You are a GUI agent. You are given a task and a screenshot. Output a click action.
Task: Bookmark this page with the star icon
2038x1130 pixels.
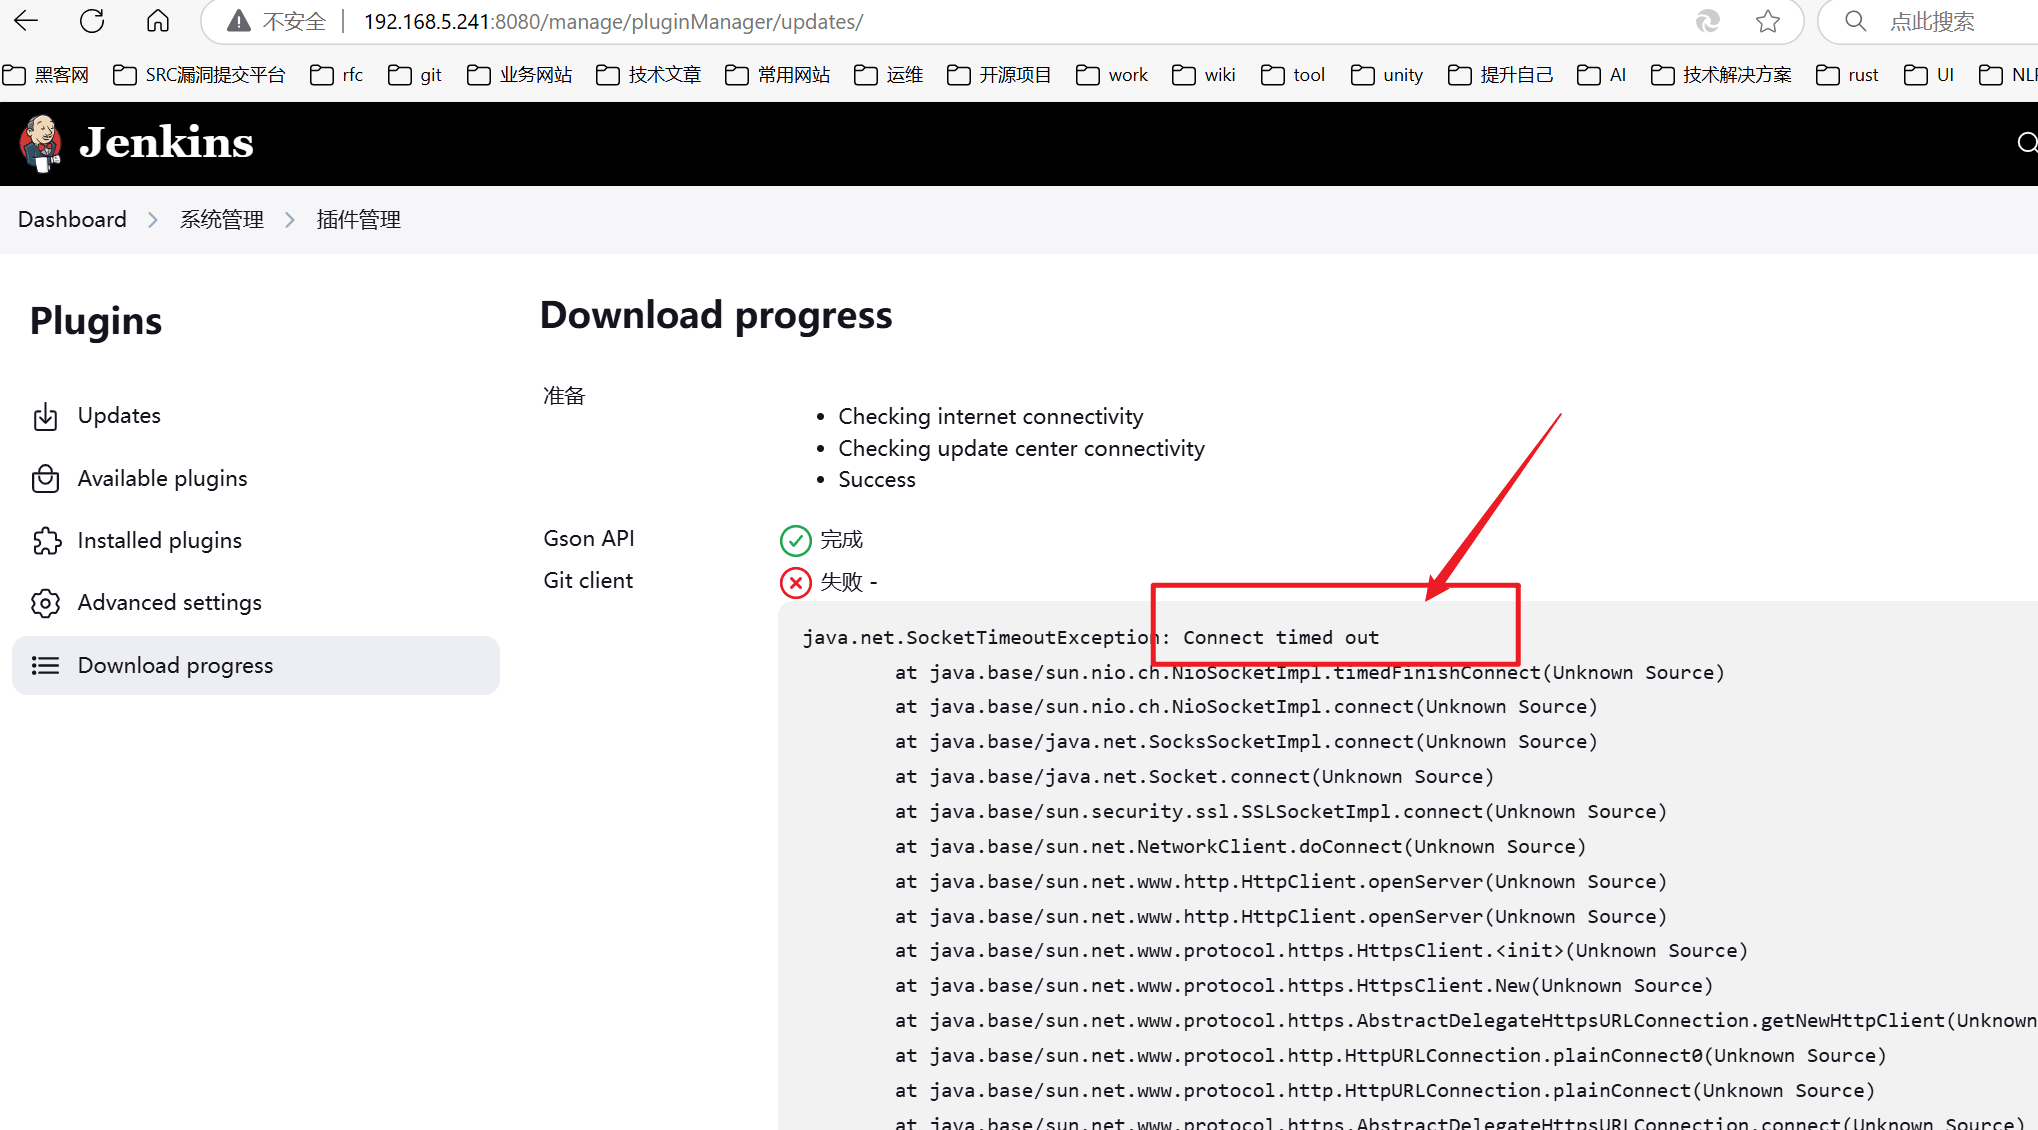tap(1768, 21)
